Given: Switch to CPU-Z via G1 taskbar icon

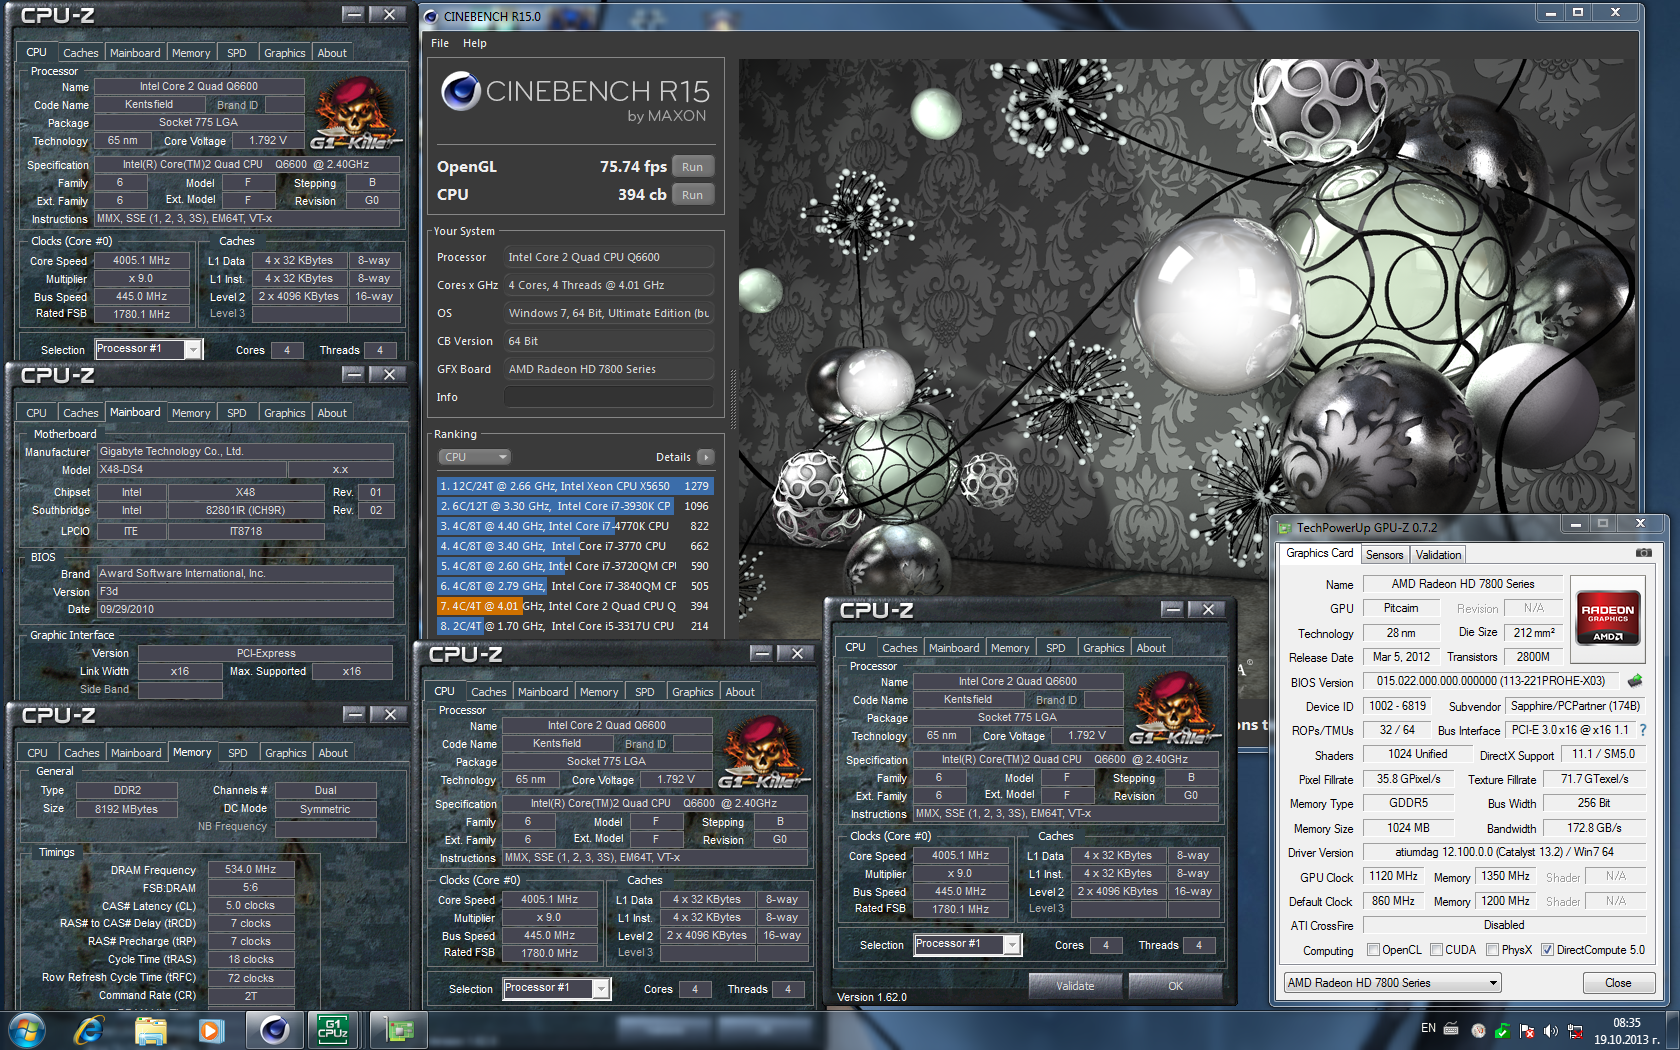Looking at the screenshot, I should pos(333,1030).
